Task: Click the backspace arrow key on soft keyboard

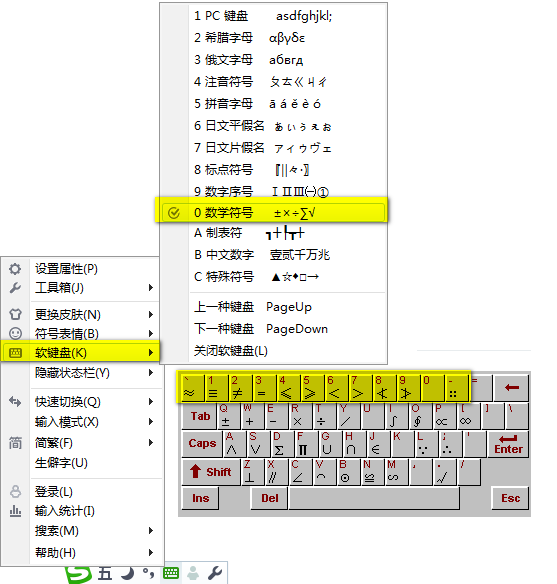Action: tap(511, 388)
